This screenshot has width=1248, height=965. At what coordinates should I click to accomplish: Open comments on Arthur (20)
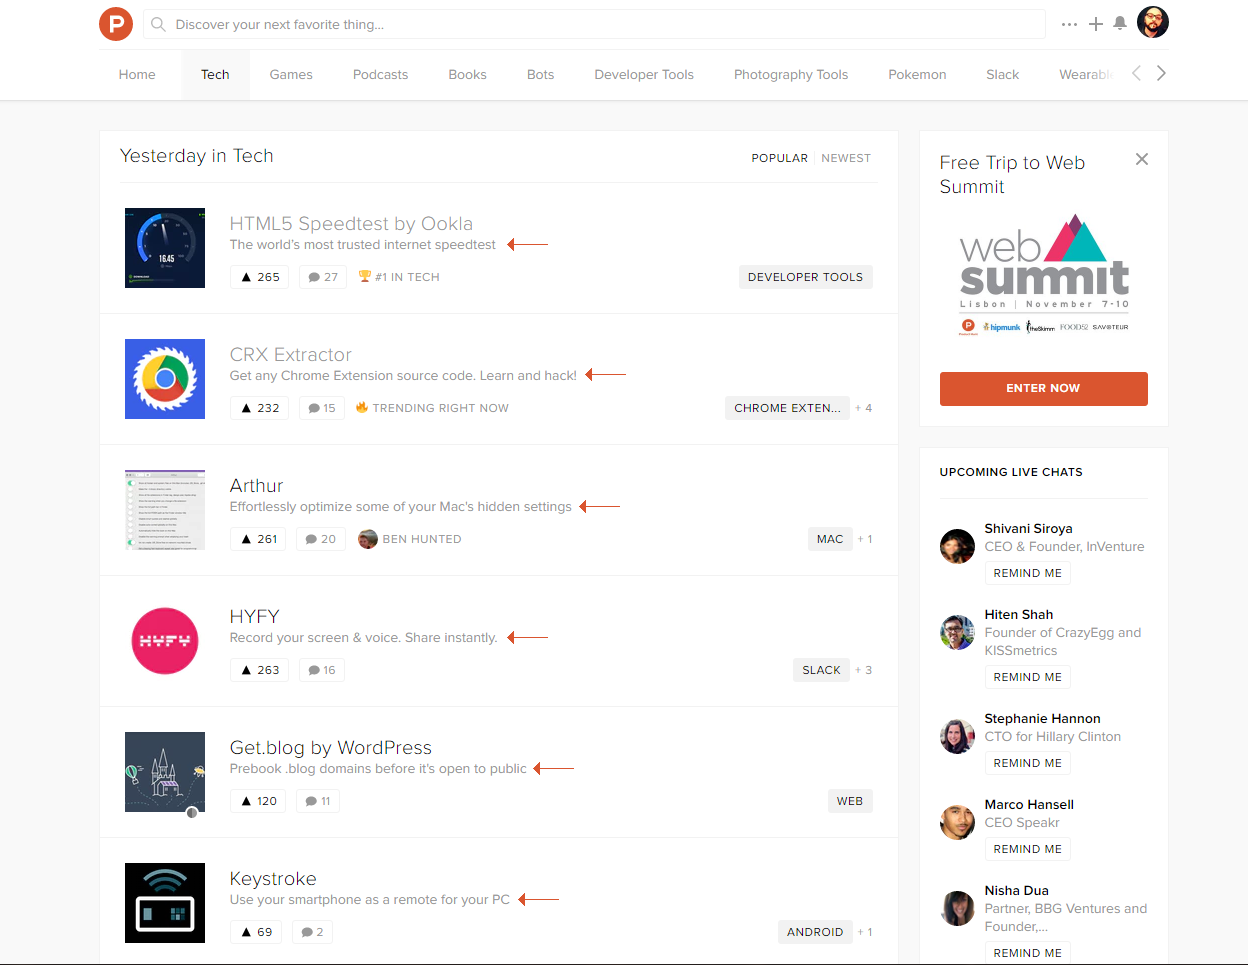(x=320, y=539)
